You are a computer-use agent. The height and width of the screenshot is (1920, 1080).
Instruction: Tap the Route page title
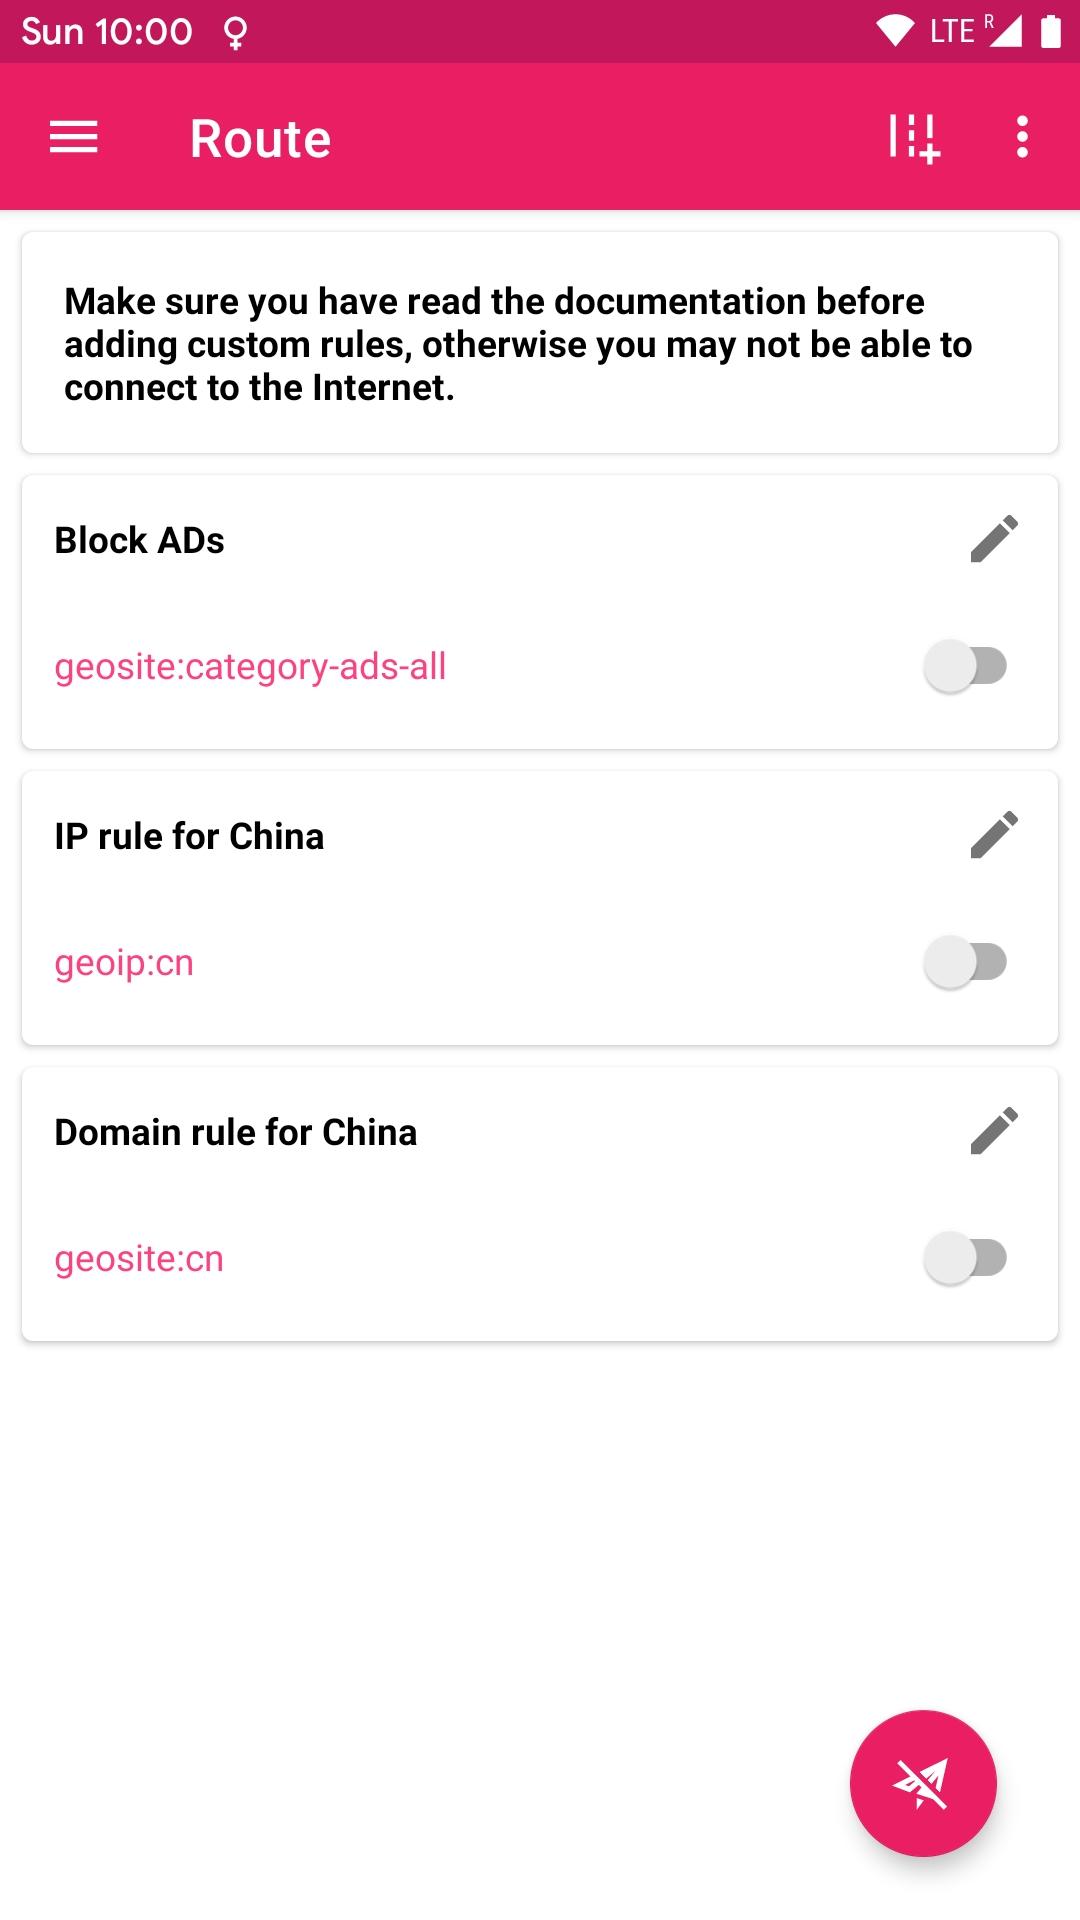click(x=260, y=138)
